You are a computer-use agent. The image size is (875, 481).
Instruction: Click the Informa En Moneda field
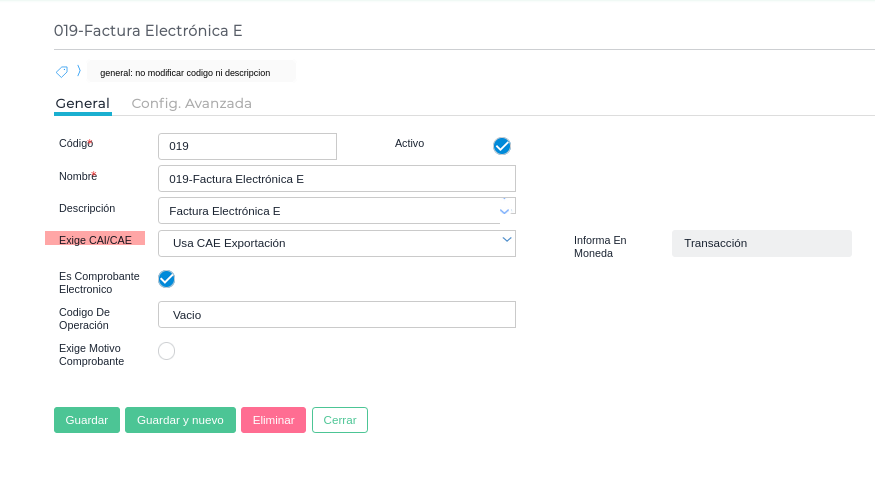pos(761,243)
